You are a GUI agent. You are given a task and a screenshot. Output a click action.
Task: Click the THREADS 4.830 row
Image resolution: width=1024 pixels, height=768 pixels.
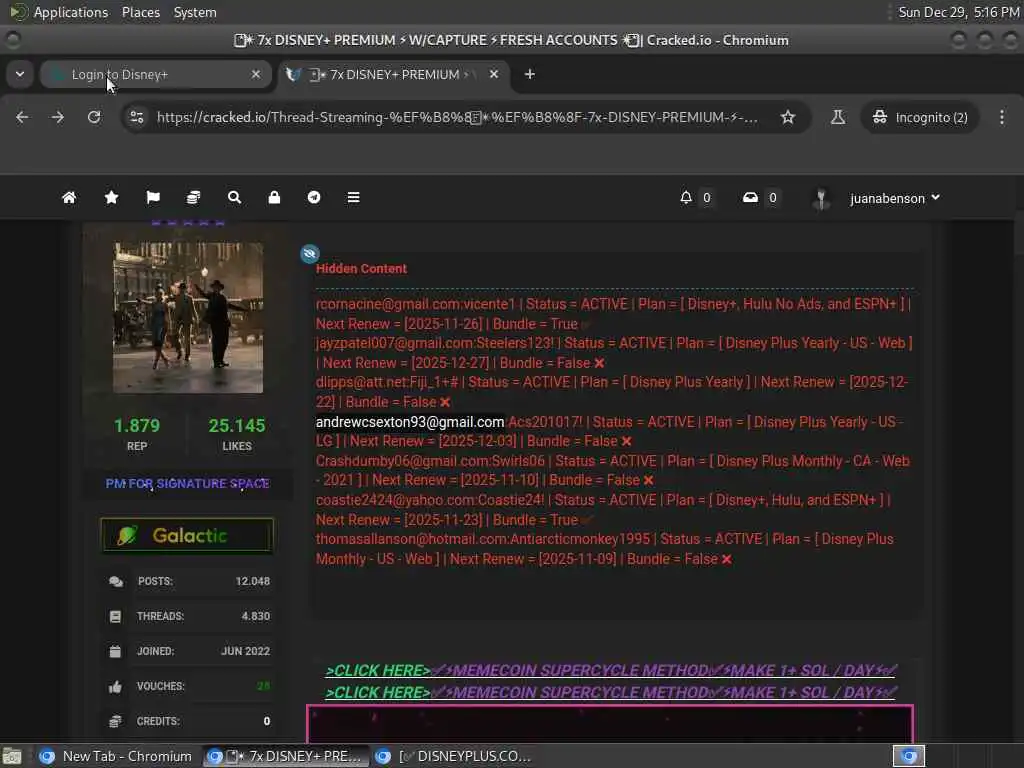[189, 616]
